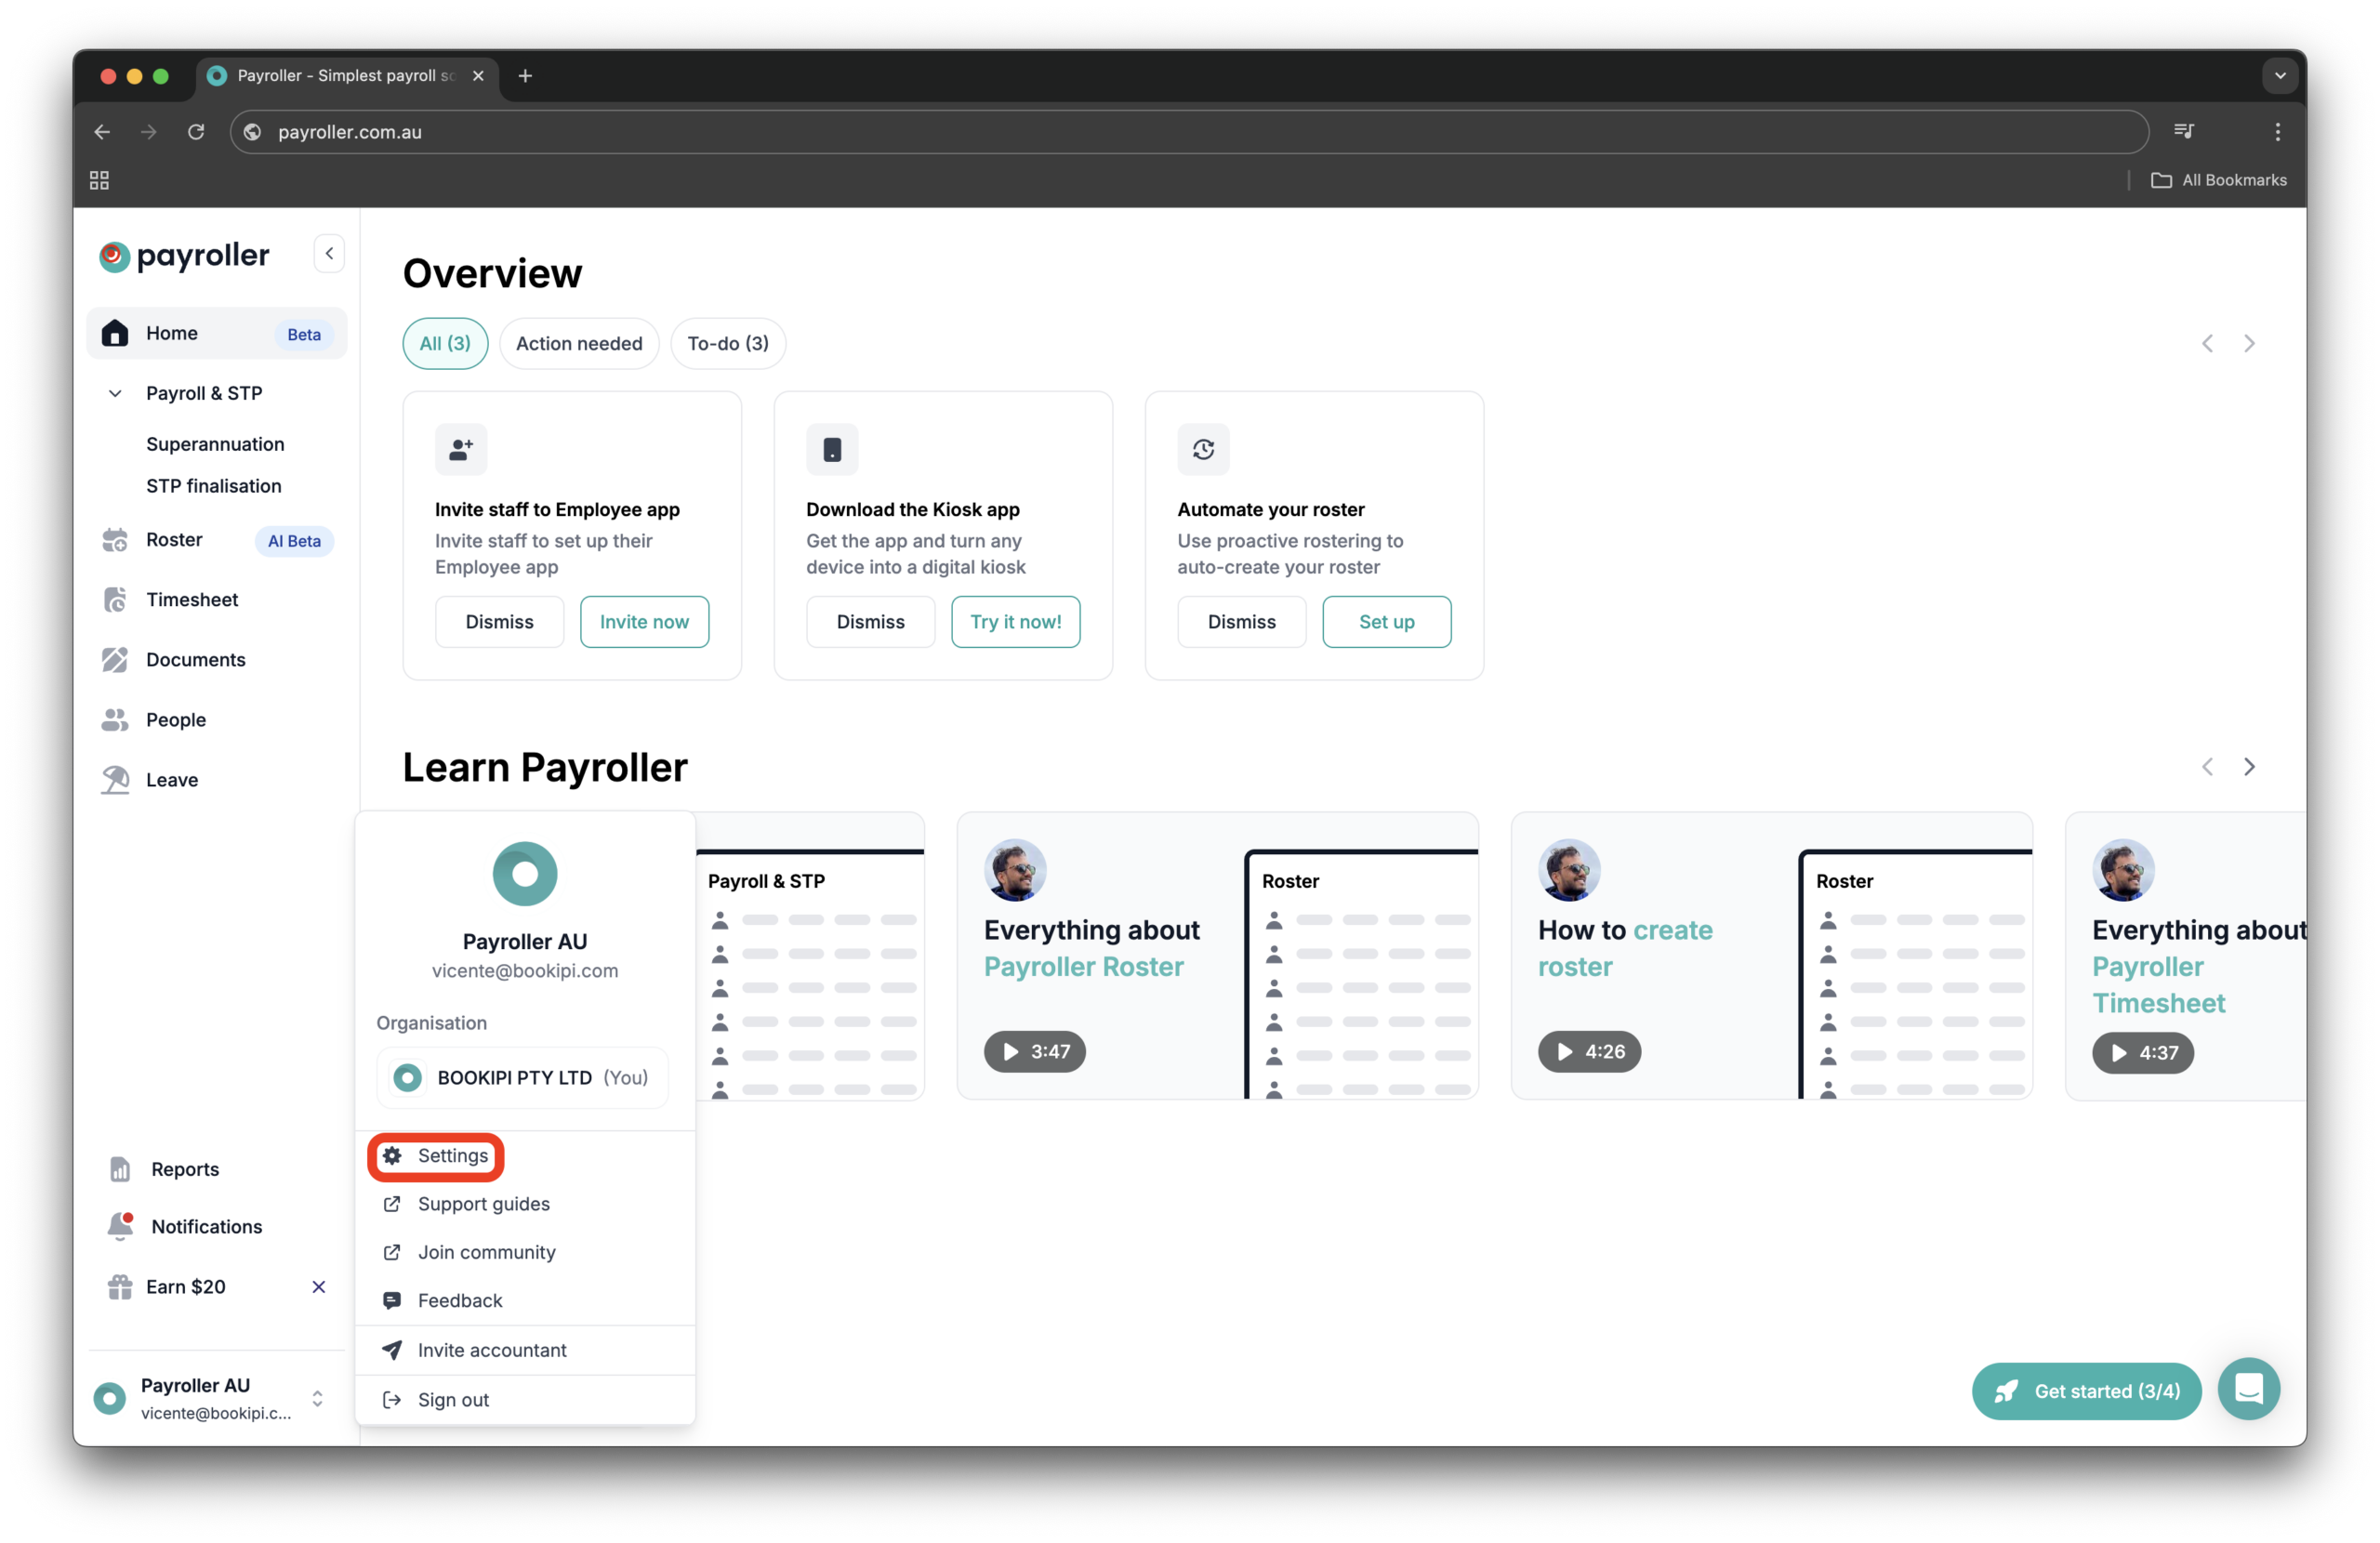The image size is (2380, 1543).
Task: Open Home from the sidebar icon
Action: click(115, 333)
